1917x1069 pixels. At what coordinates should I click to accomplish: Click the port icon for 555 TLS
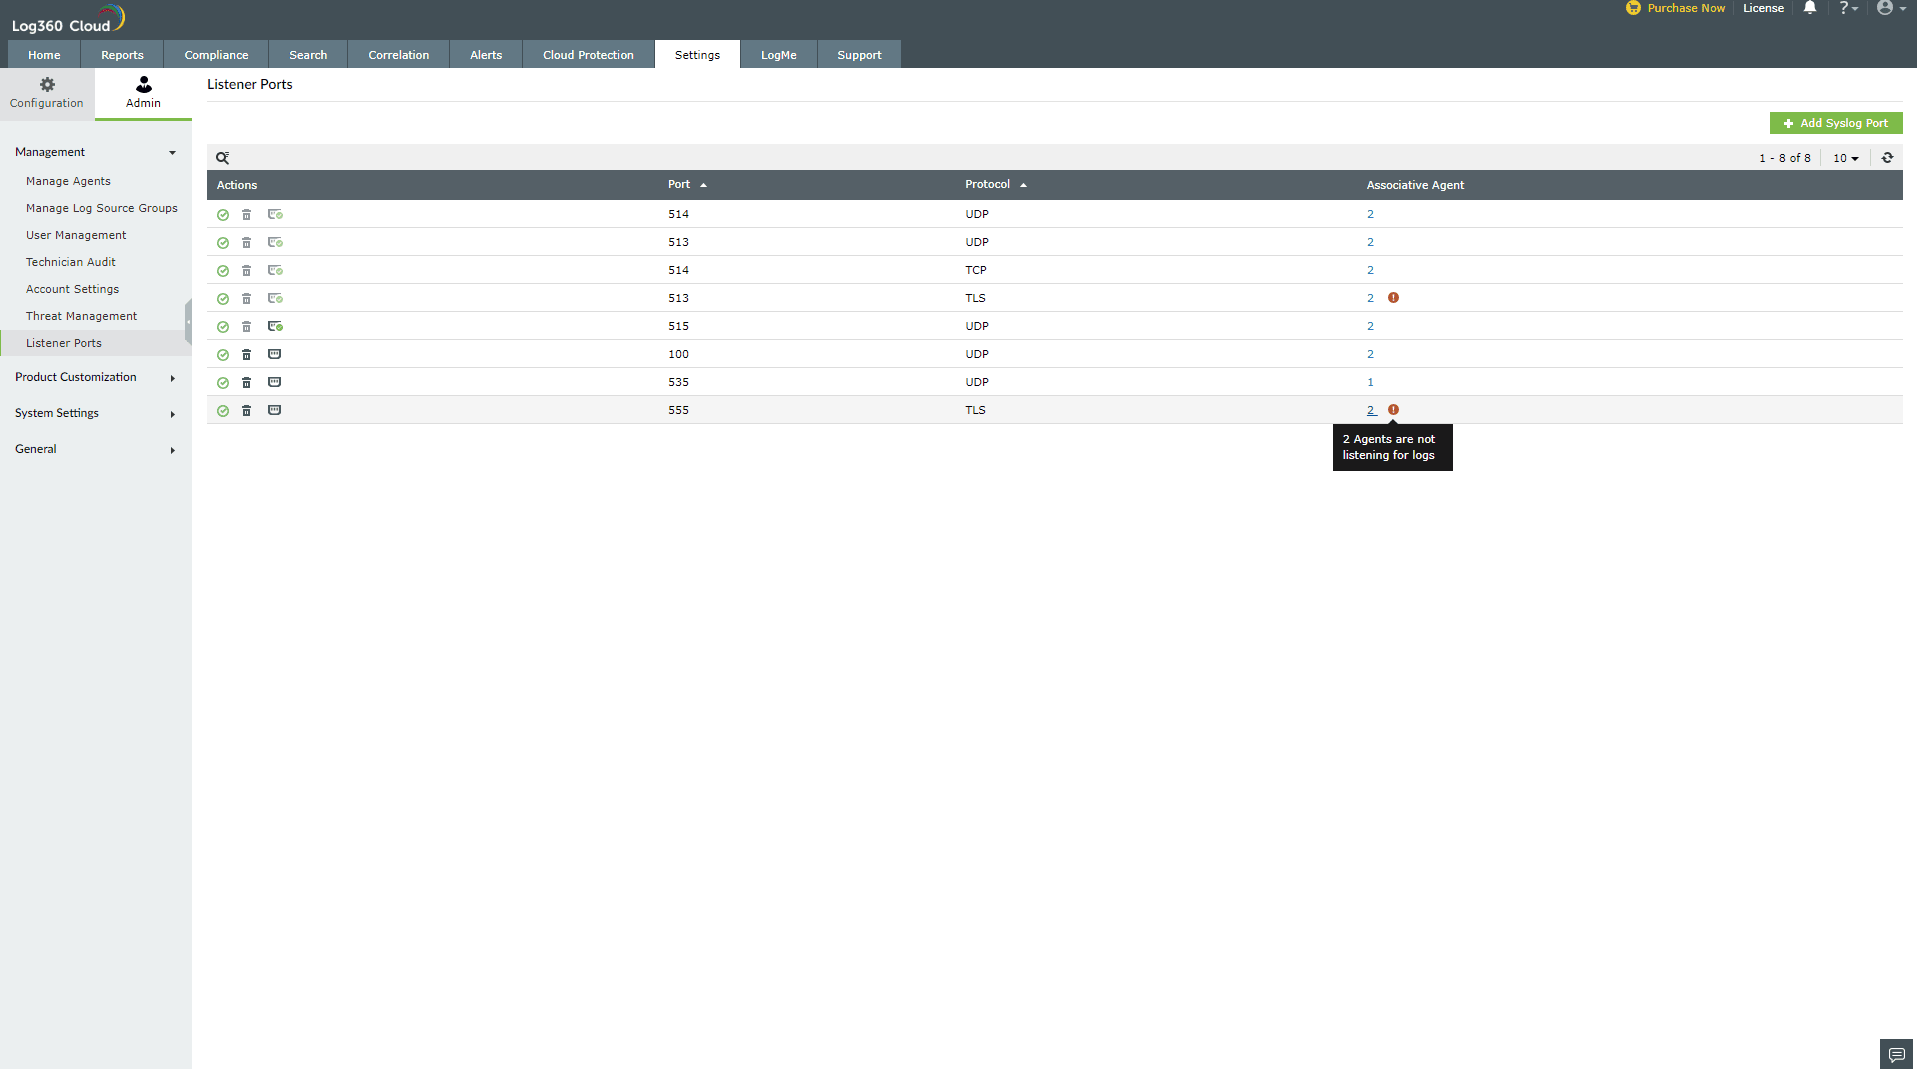pyautogui.click(x=275, y=410)
